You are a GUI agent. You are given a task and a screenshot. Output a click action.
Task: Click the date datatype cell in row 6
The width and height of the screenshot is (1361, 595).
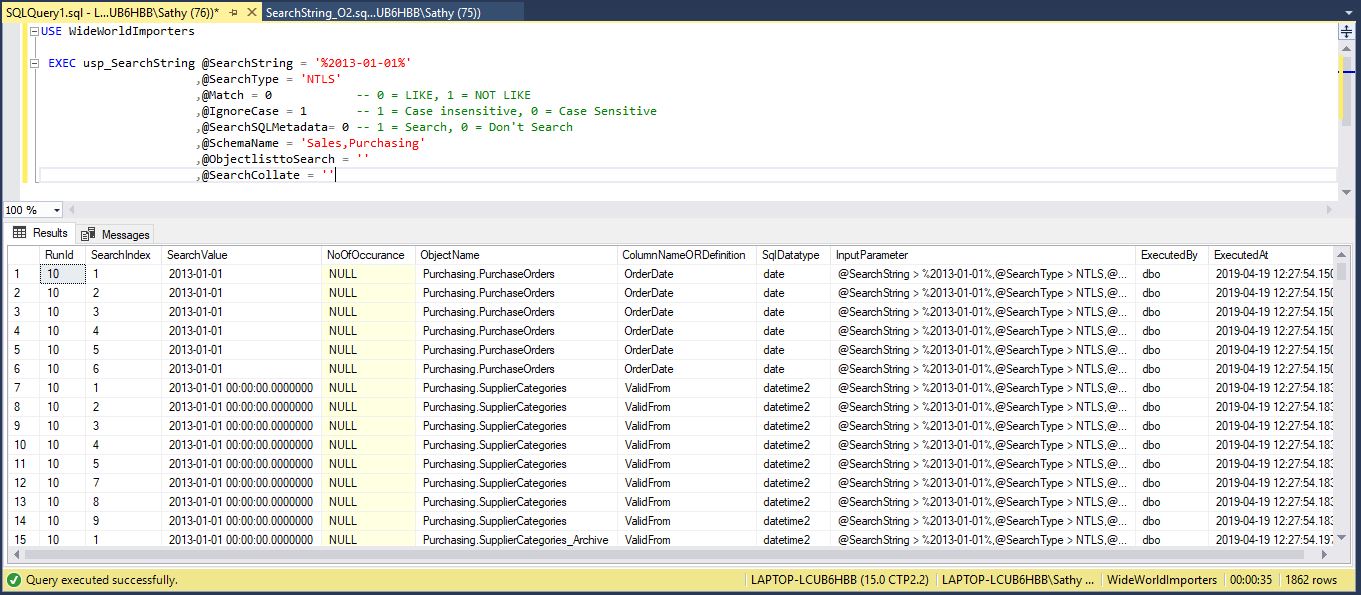[x=793, y=369]
